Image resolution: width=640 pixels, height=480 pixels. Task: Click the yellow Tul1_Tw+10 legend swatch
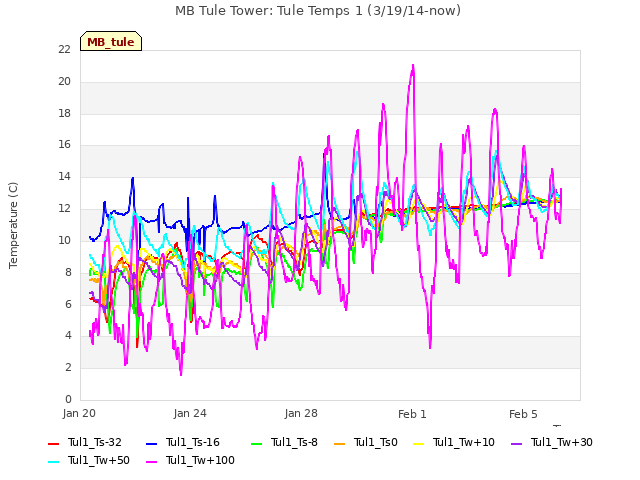418,443
